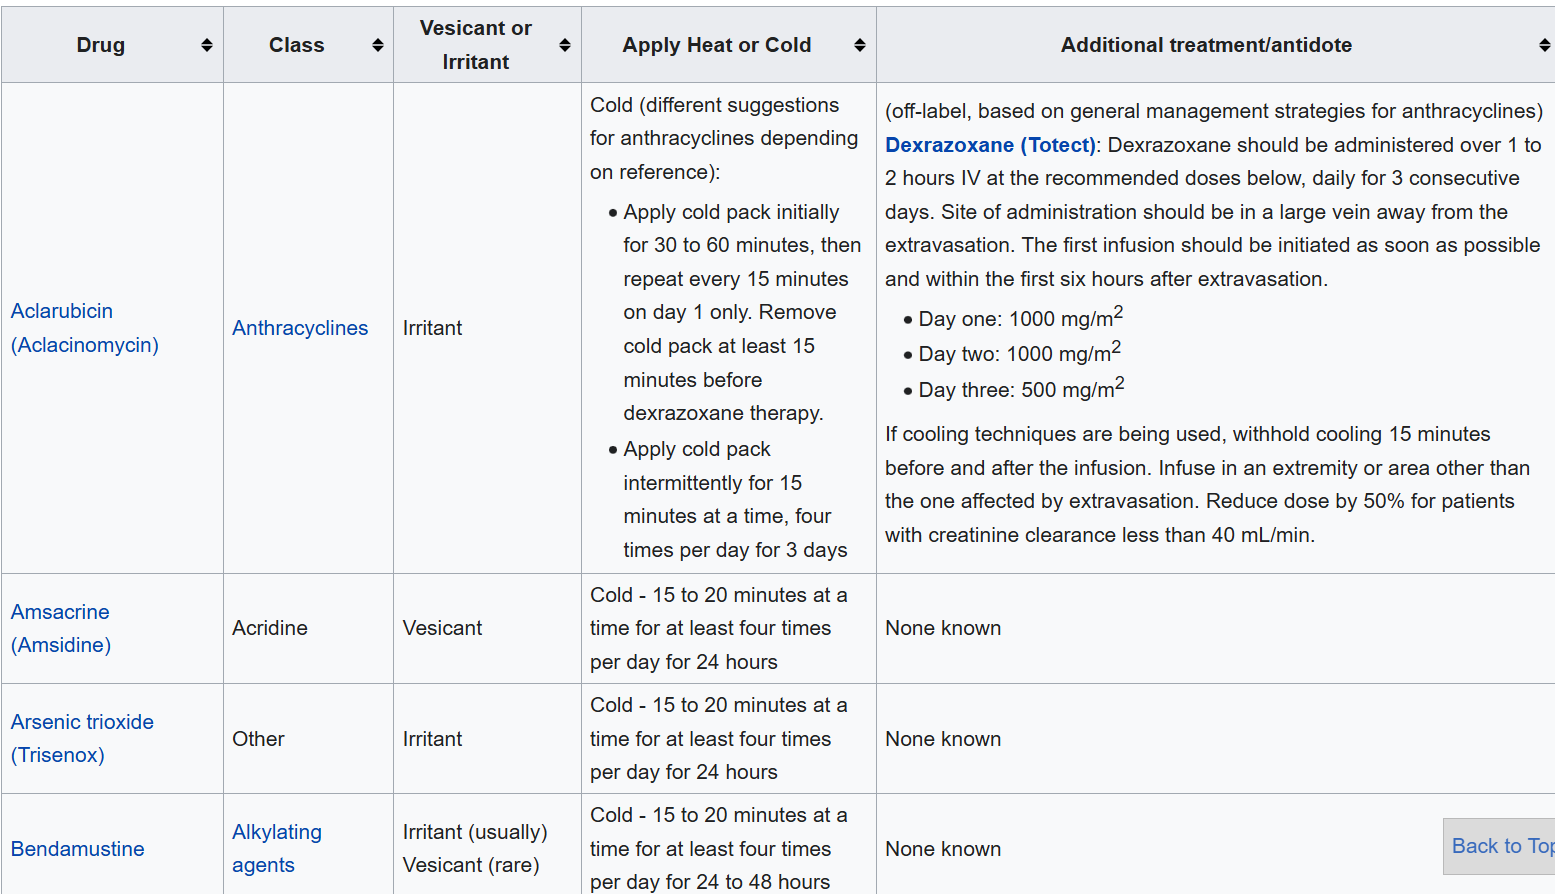1555x894 pixels.
Task: Click the sort arrows in Class column
Action: (377, 45)
